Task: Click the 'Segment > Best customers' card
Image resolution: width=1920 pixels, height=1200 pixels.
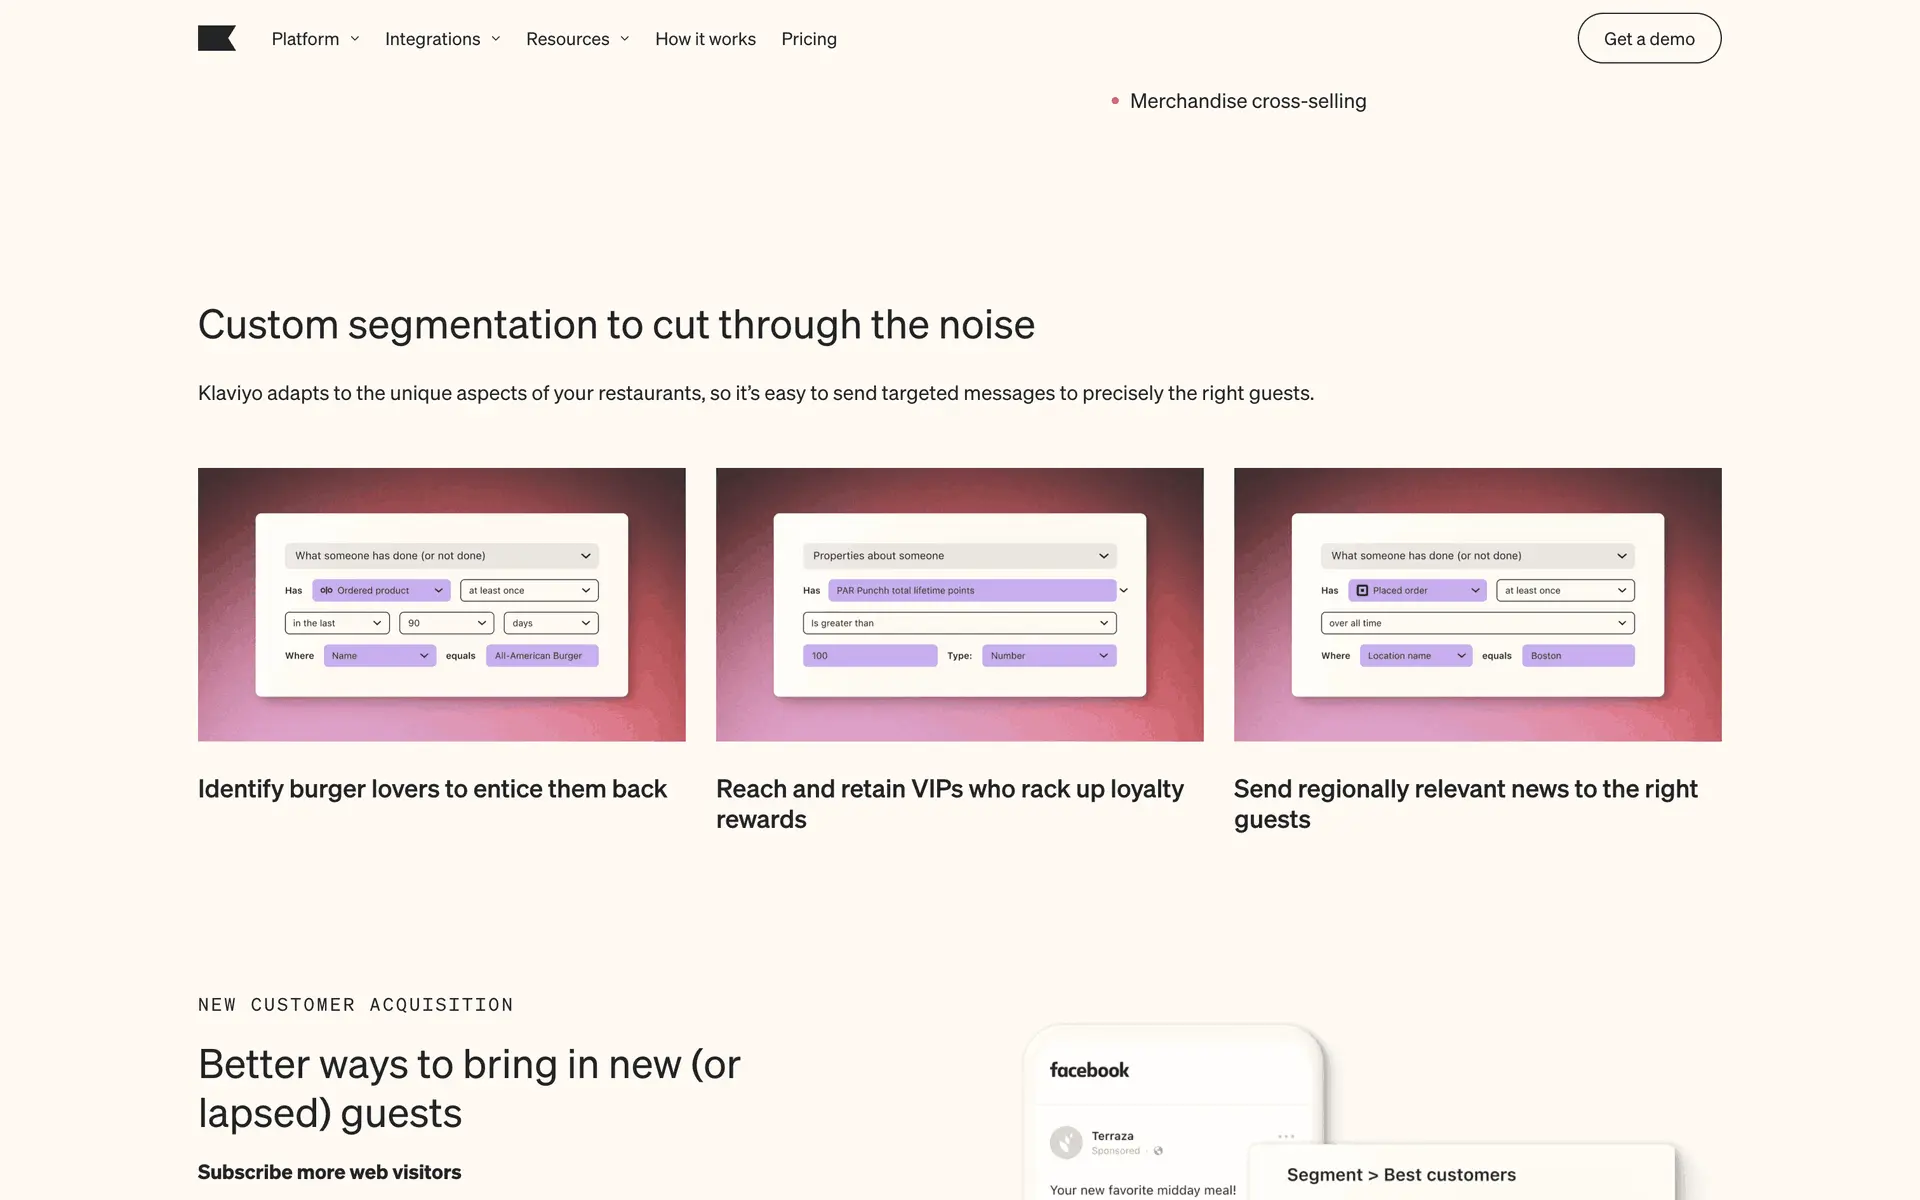Action: click(1460, 1174)
